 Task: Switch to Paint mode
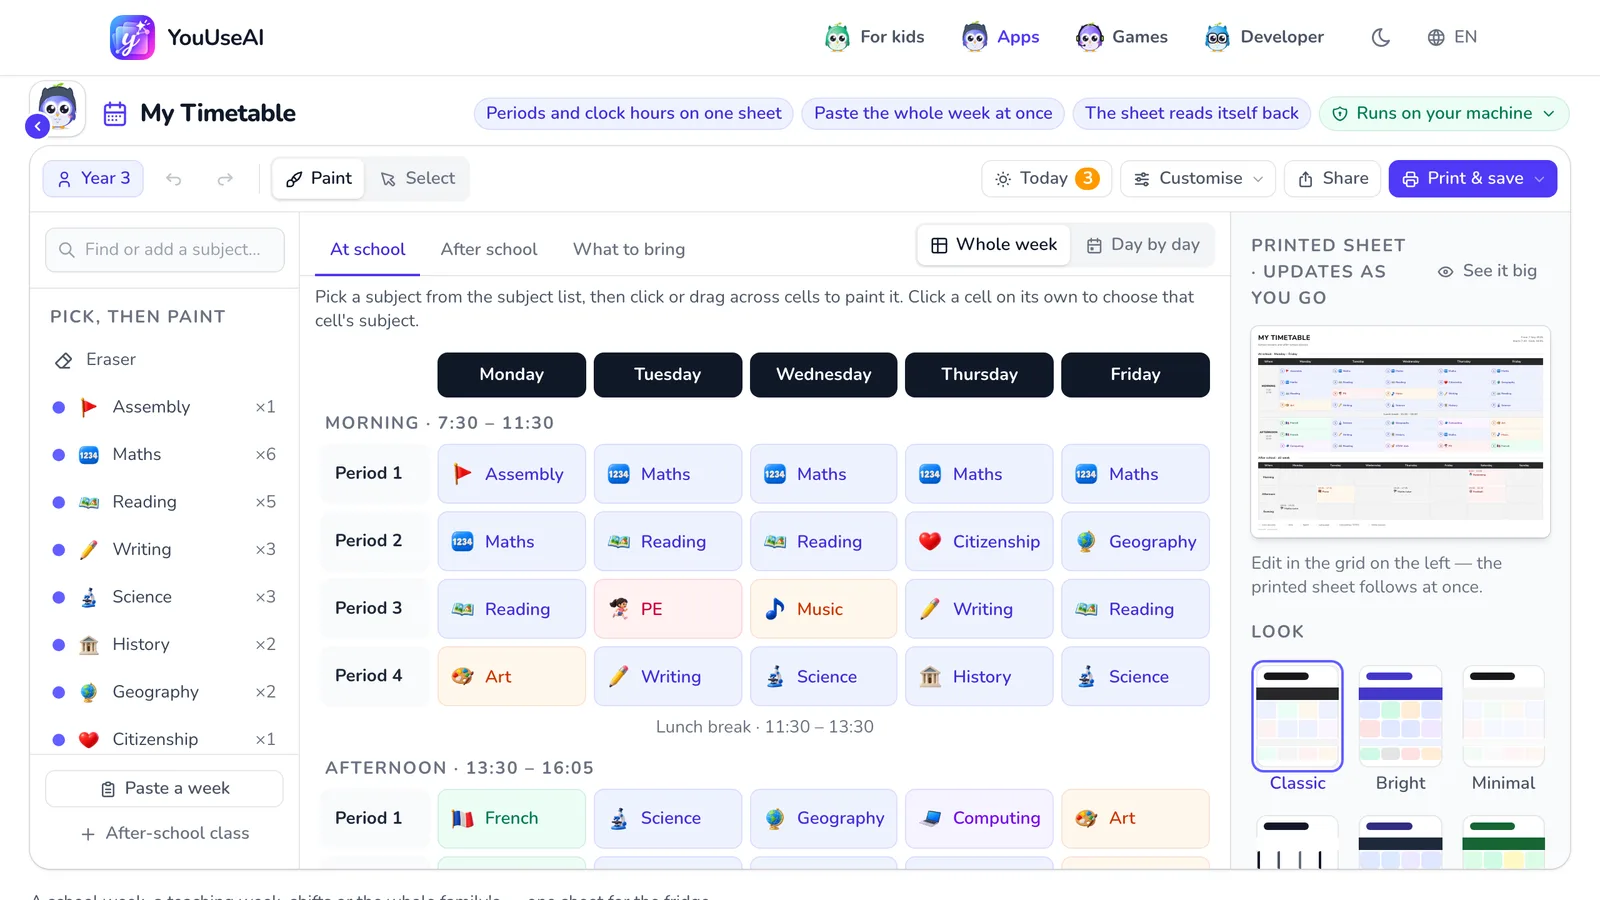pyautogui.click(x=319, y=179)
